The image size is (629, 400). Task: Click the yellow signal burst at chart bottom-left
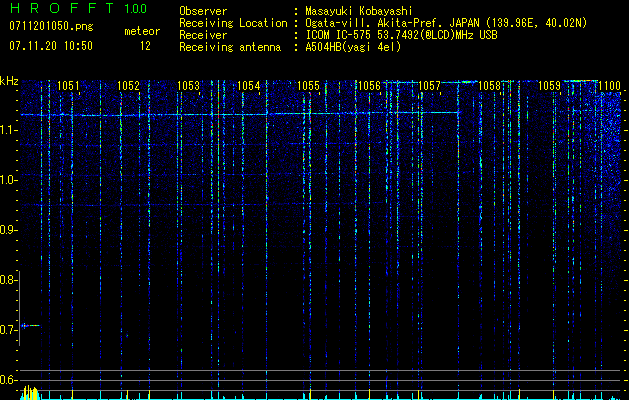(30, 392)
